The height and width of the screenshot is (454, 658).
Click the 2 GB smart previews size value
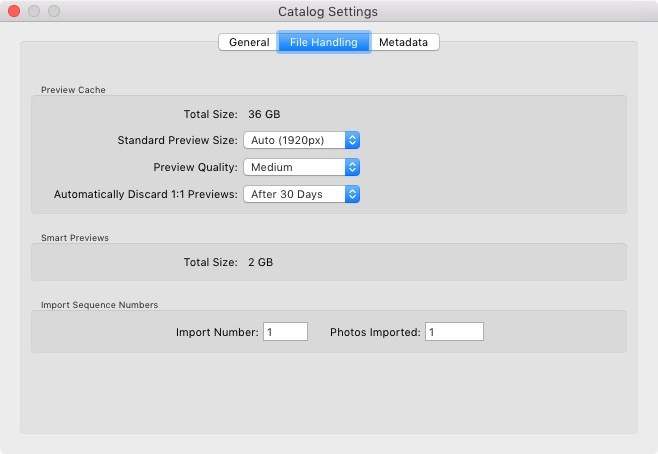click(x=260, y=262)
